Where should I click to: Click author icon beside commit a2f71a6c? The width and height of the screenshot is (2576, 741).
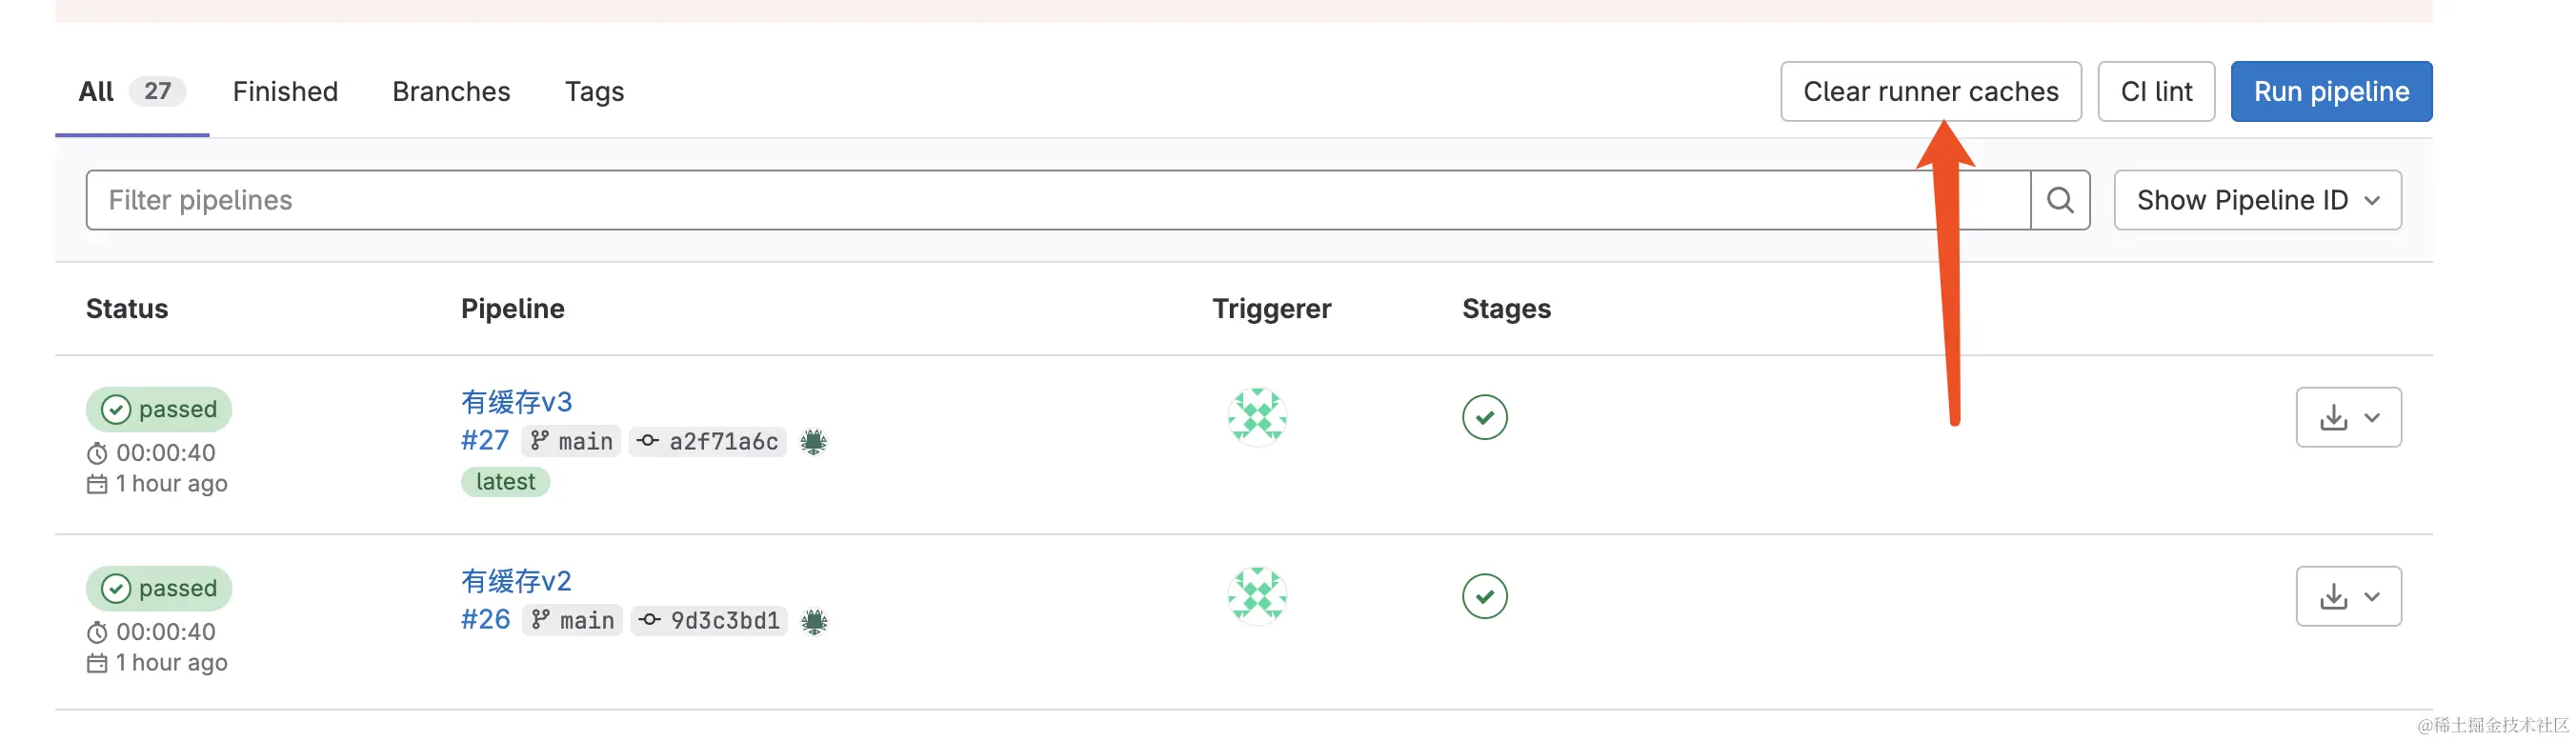point(813,442)
